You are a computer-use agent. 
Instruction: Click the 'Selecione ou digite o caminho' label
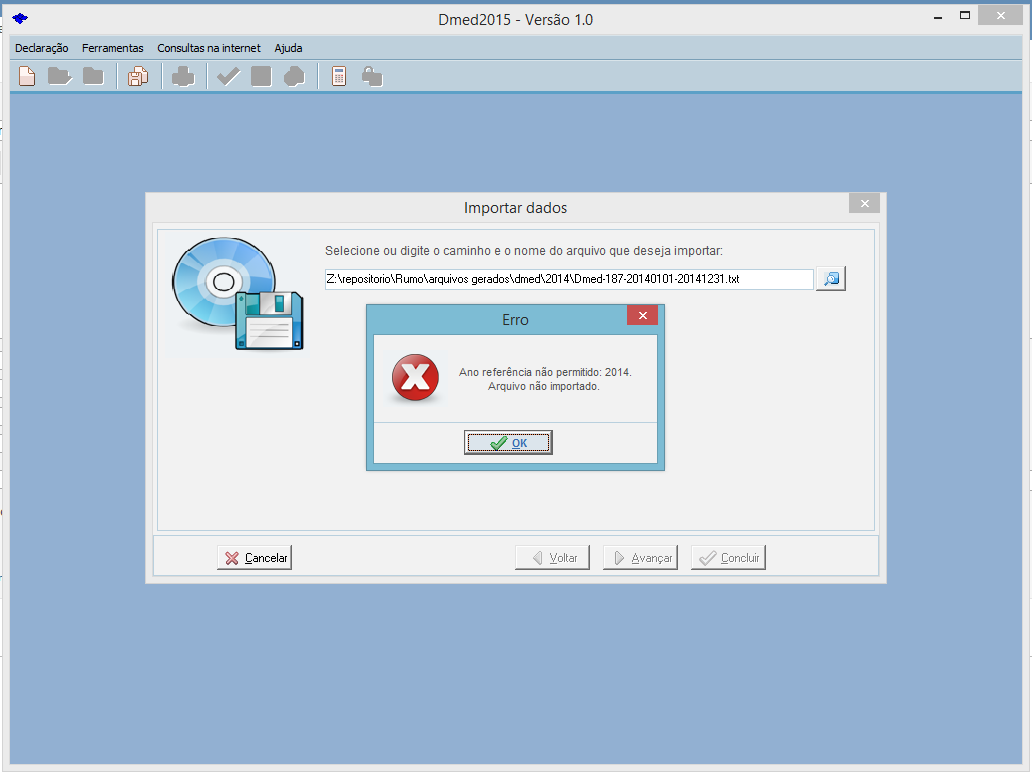524,251
